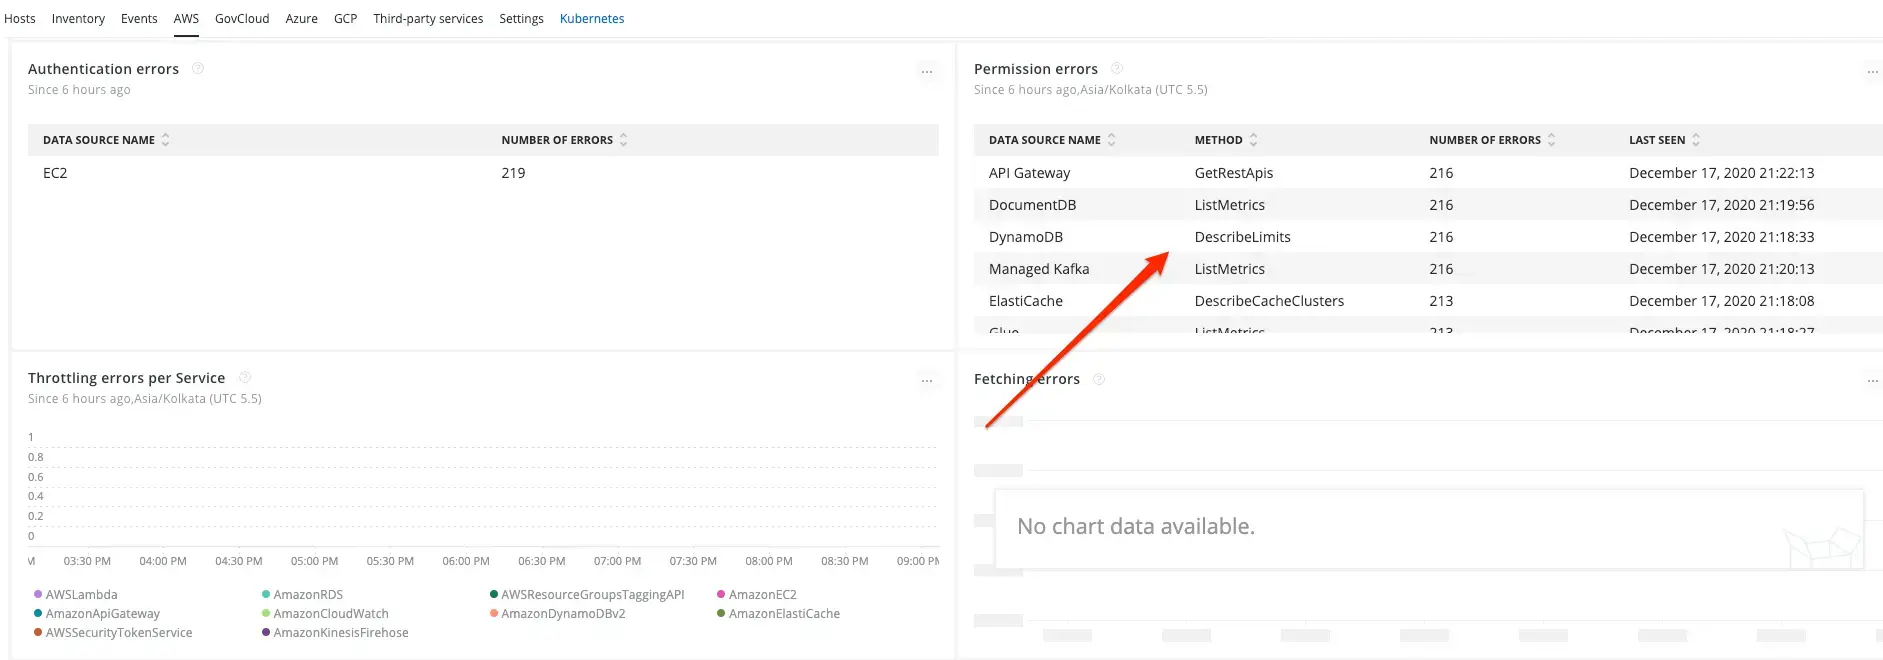This screenshot has width=1883, height=660.
Task: Open Permission errors widget ellipsis menu
Action: coord(1871,71)
